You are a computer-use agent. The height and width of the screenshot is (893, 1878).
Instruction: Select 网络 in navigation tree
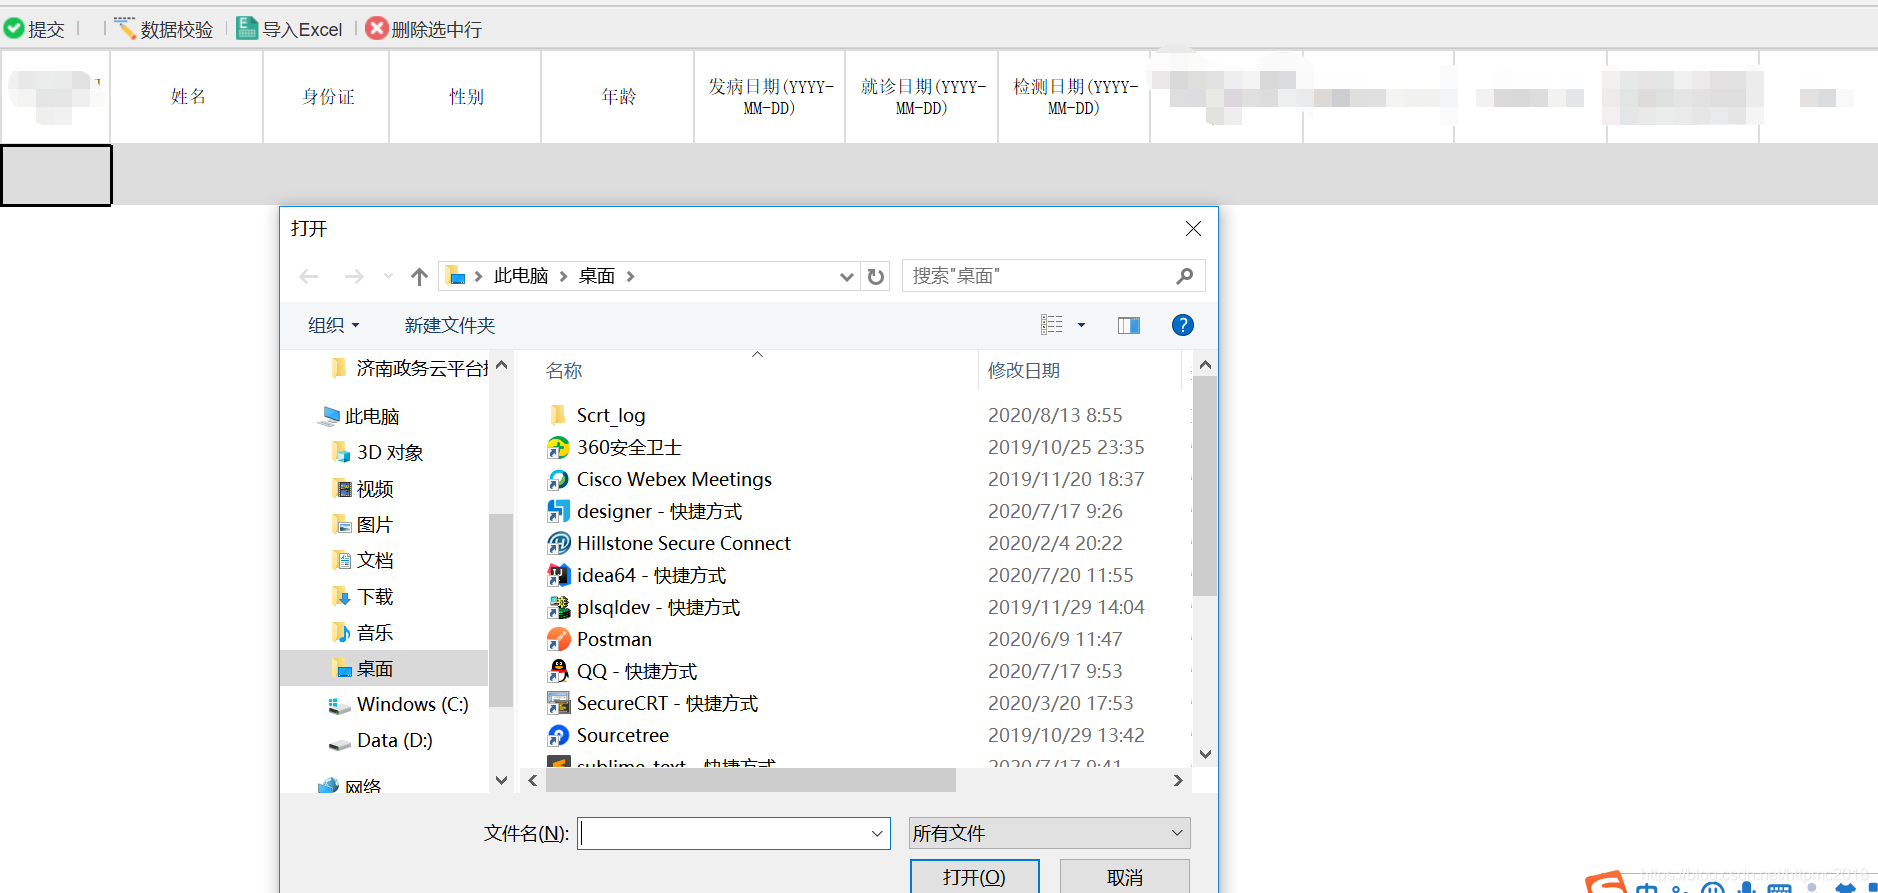pos(350,786)
